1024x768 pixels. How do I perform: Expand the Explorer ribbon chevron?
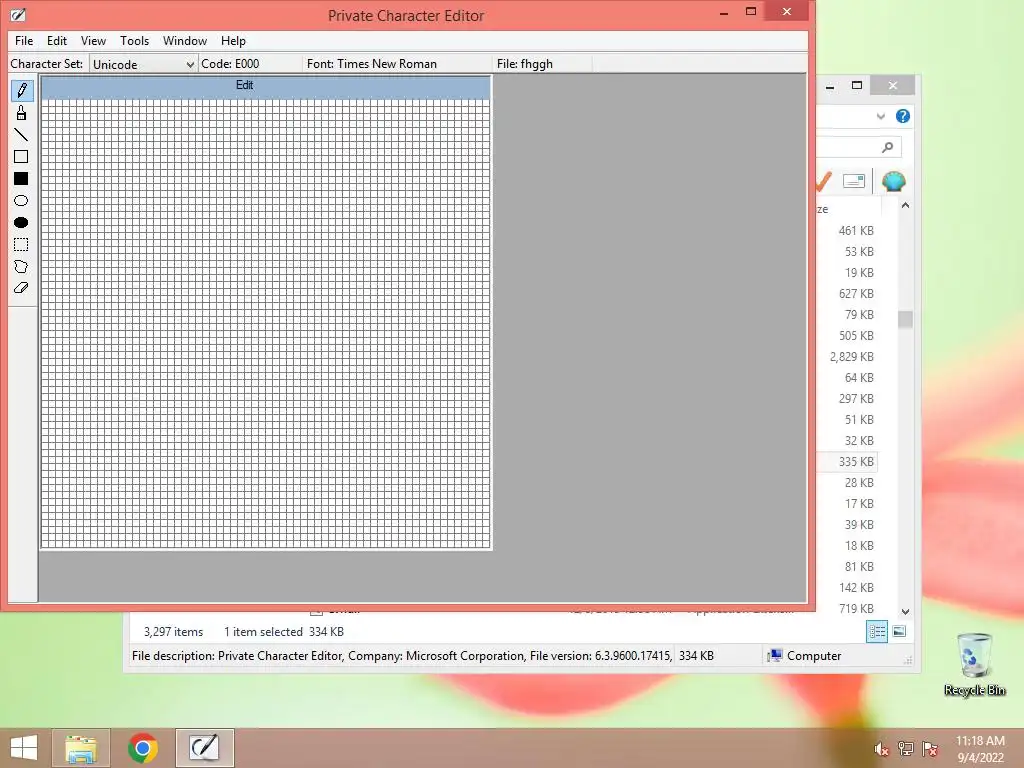[880, 116]
